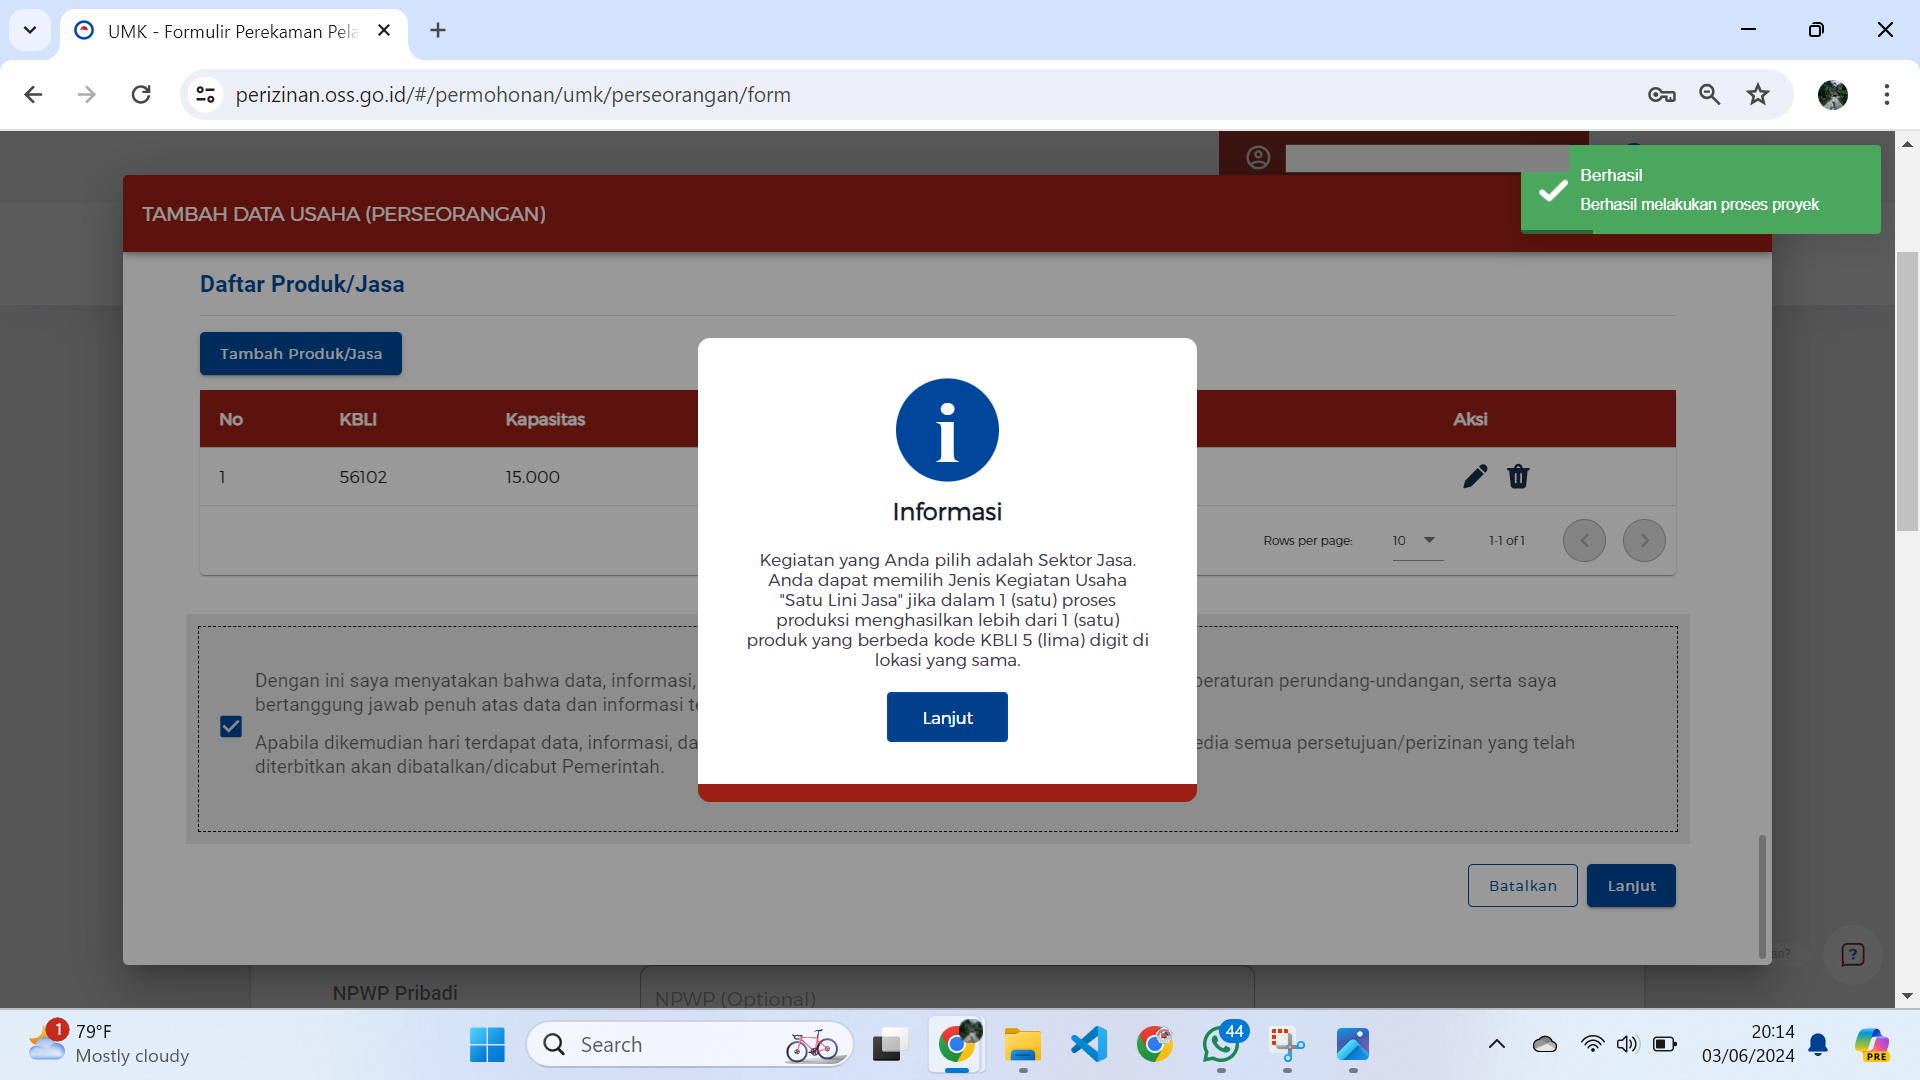Click the Lanjut button in the dialog
The width and height of the screenshot is (1920, 1080).
tap(947, 717)
